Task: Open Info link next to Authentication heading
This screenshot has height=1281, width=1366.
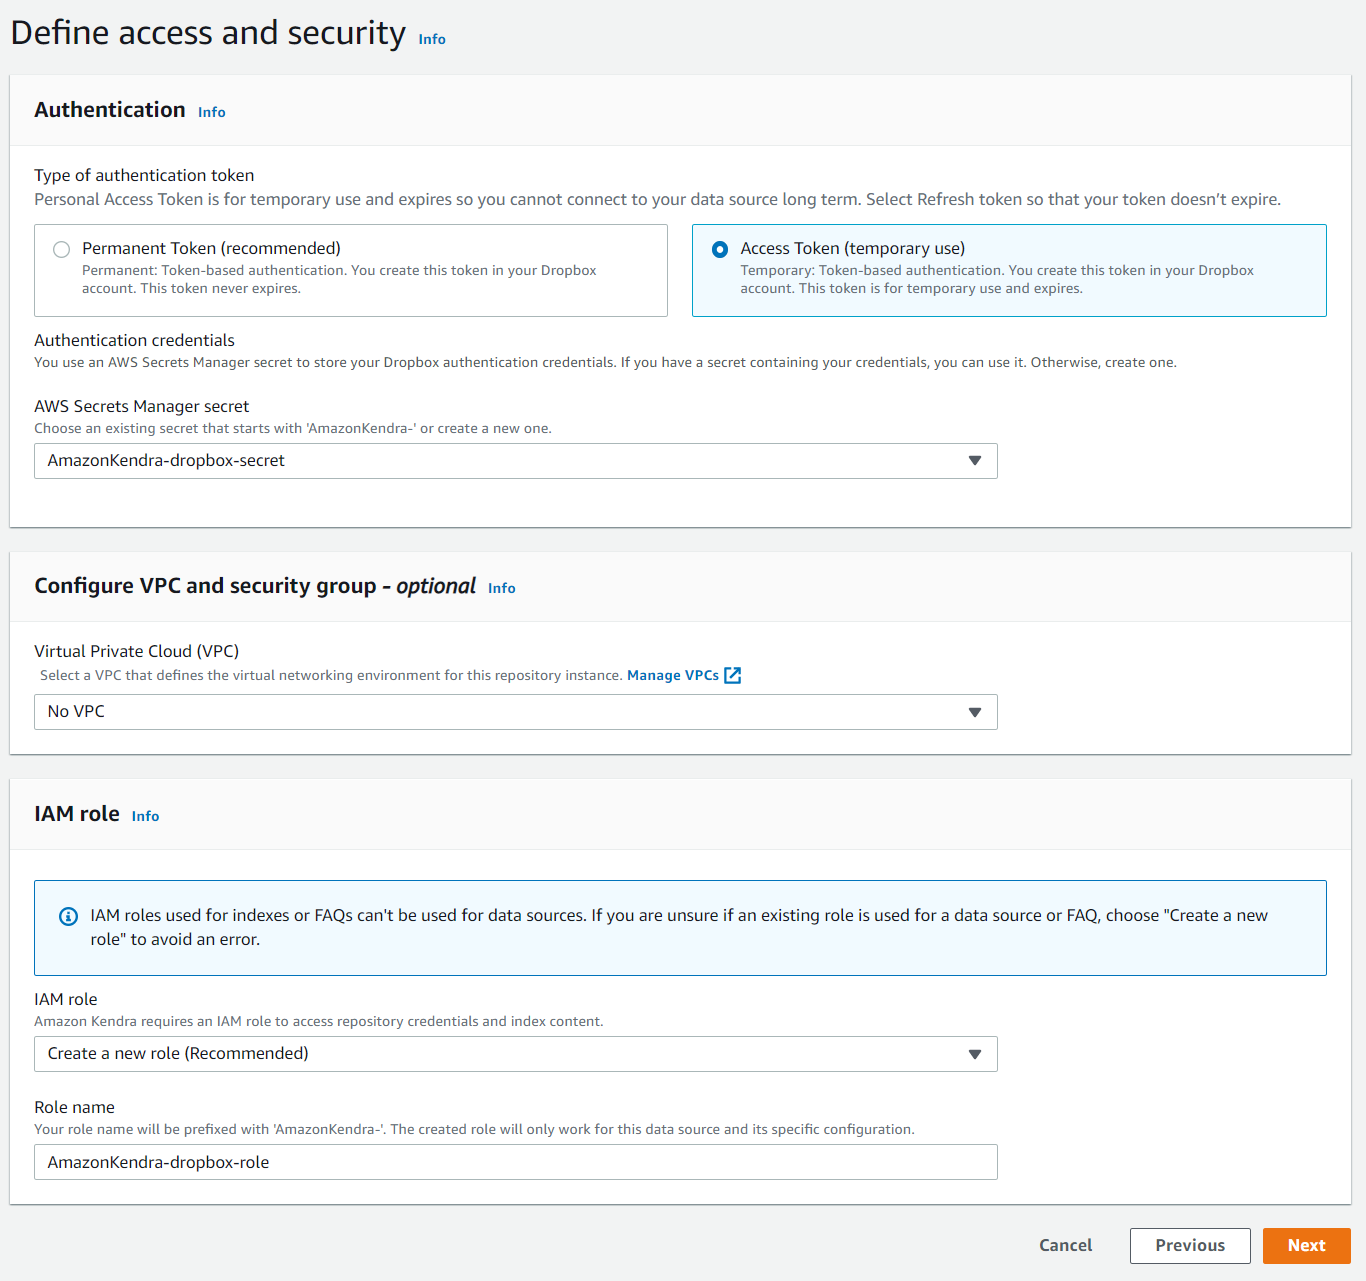Action: [x=212, y=113]
